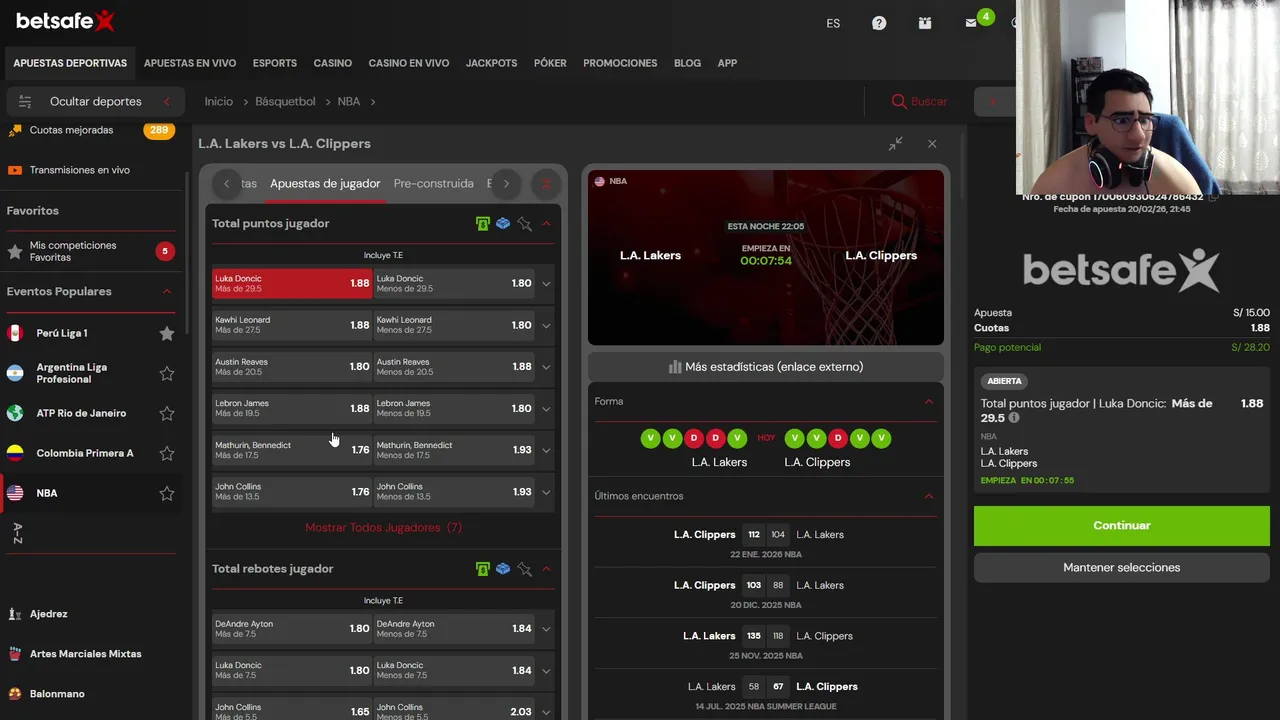Image resolution: width=1280 pixels, height=720 pixels.
Task: Click the Betsafe logo
Action: pos(66,21)
